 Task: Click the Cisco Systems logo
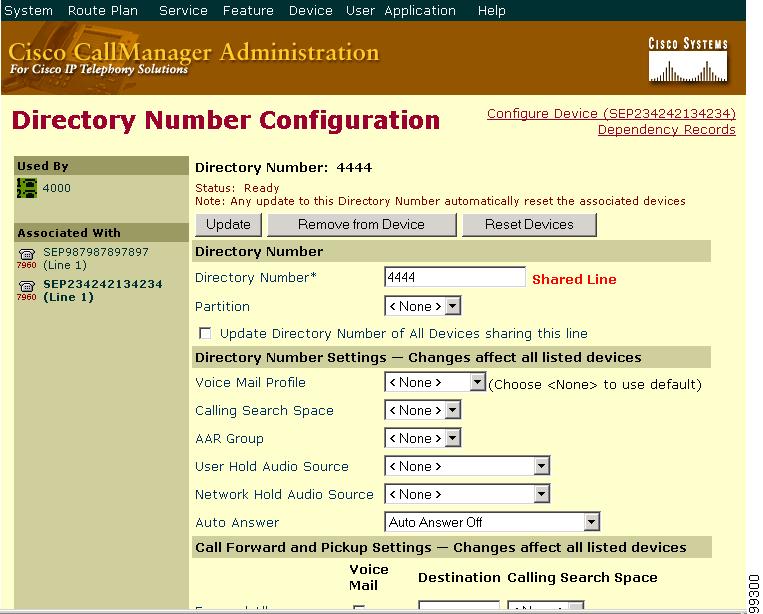(688, 59)
